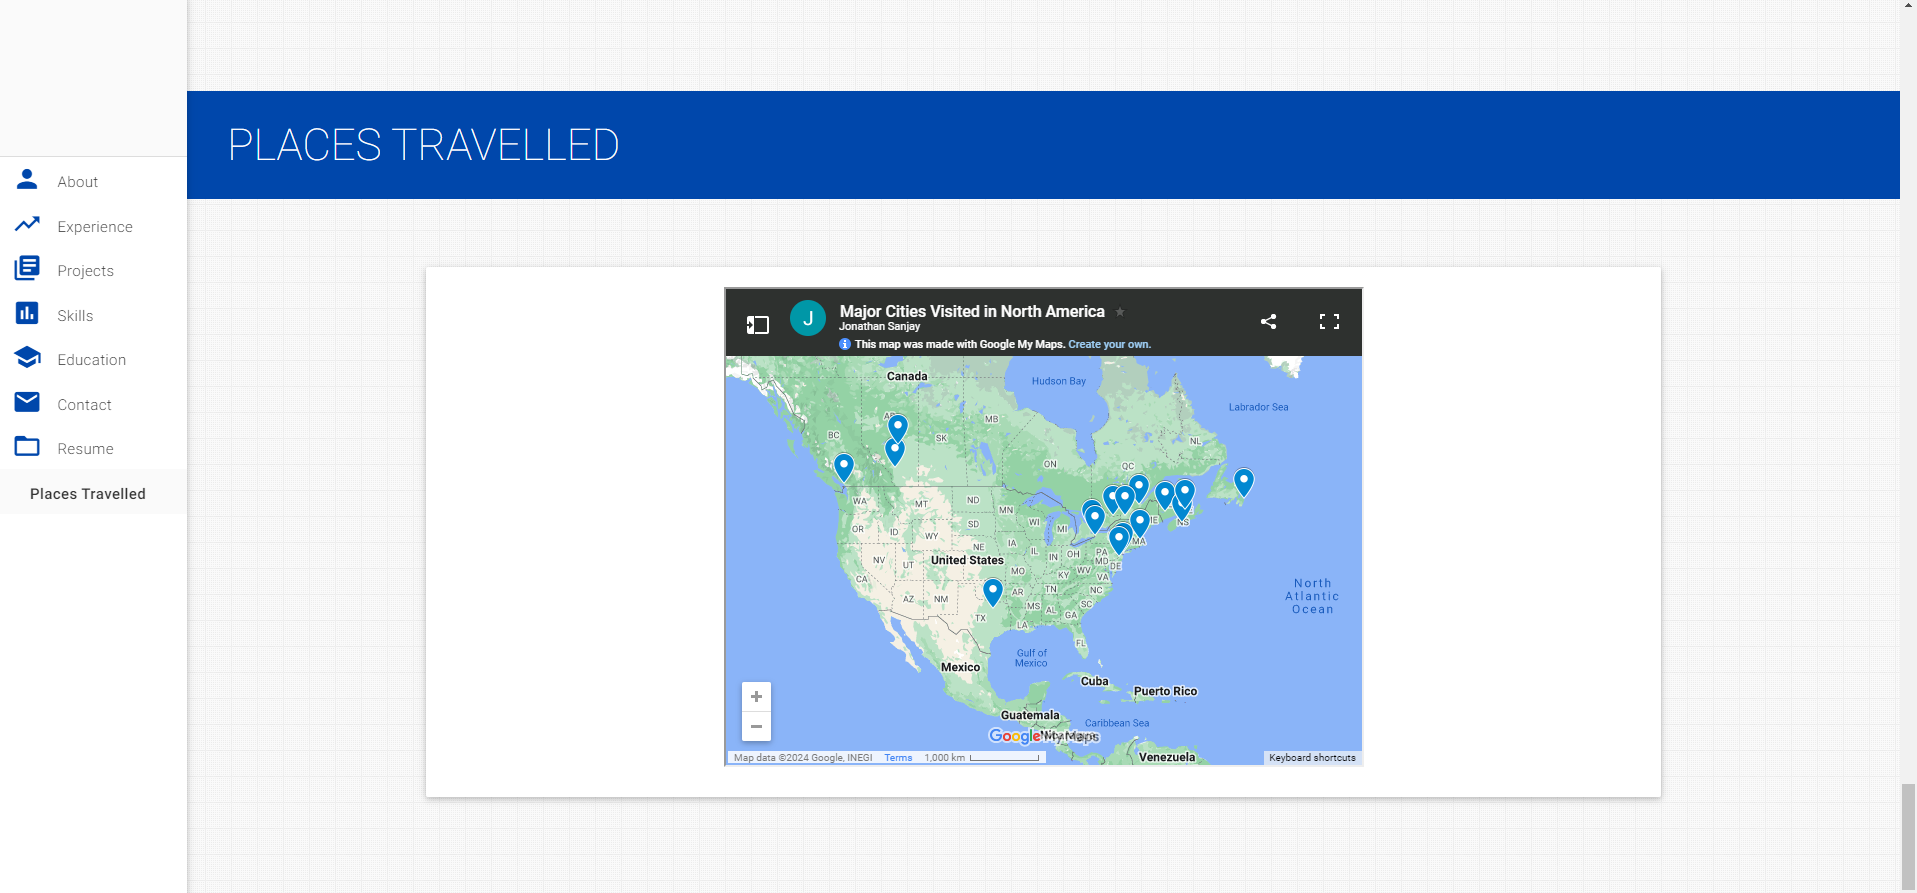Image resolution: width=1917 pixels, height=893 pixels.
Task: Click the map pin on the BC coast
Action: [x=844, y=467]
